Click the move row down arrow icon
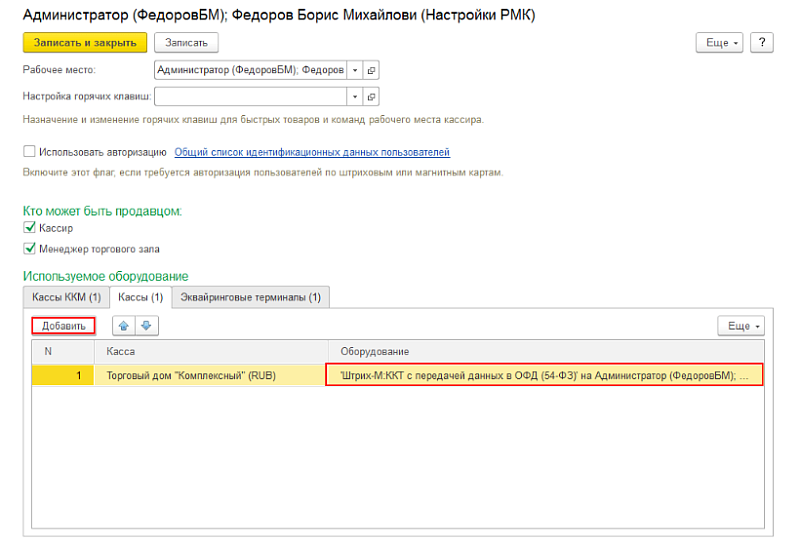 [146, 326]
